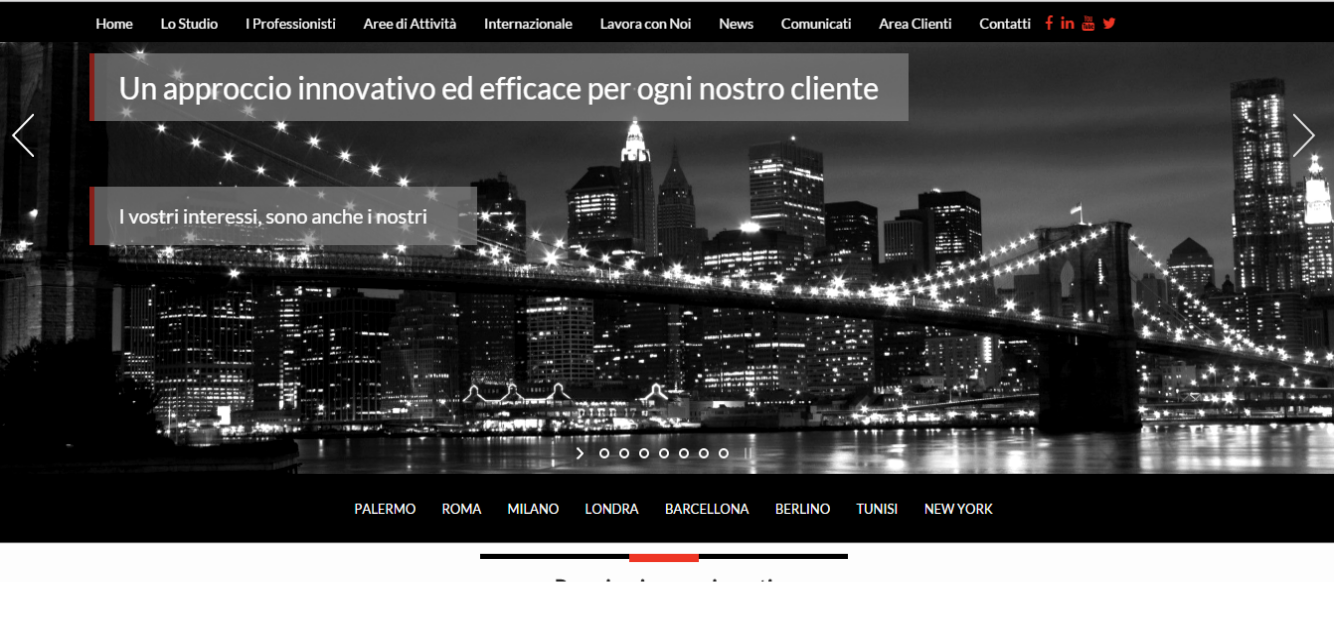The width and height of the screenshot is (1336, 634).
Task: Open the News menu item
Action: (736, 24)
